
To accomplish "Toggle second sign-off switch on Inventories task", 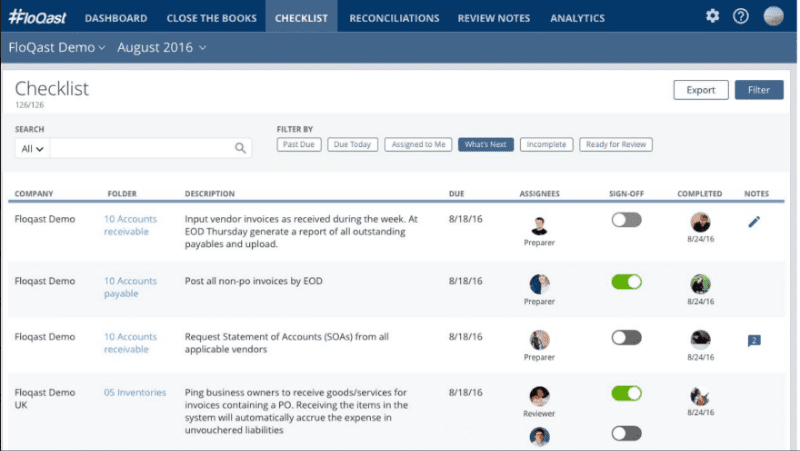I will click(x=626, y=434).
